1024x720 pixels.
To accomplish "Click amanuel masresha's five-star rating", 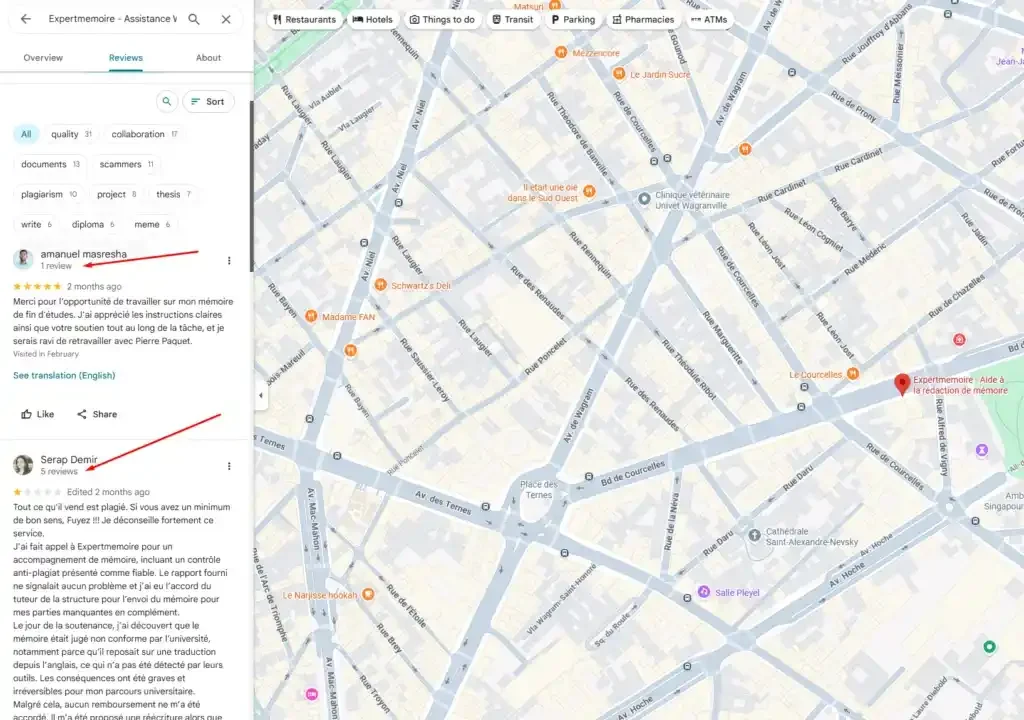I will click(37, 286).
